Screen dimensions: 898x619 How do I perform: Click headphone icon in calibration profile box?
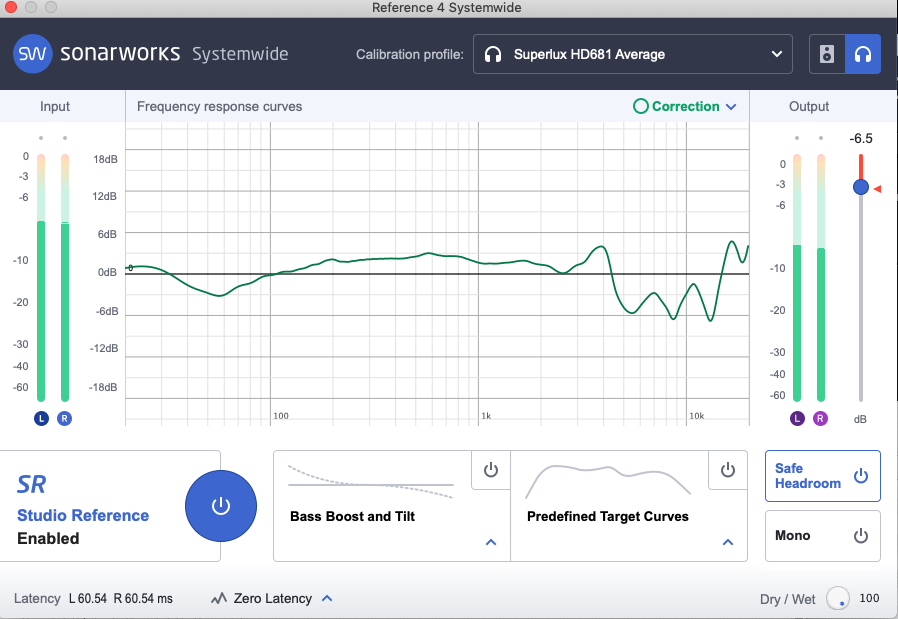493,54
